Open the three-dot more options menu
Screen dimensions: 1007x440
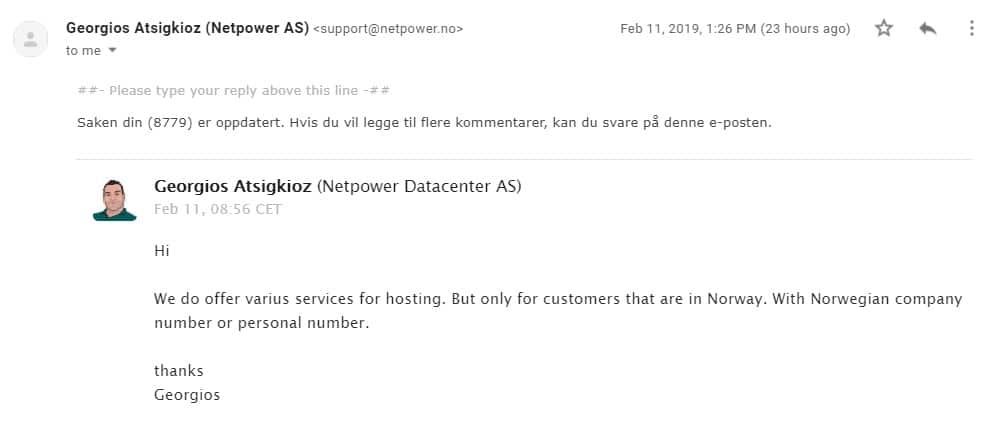coord(972,28)
